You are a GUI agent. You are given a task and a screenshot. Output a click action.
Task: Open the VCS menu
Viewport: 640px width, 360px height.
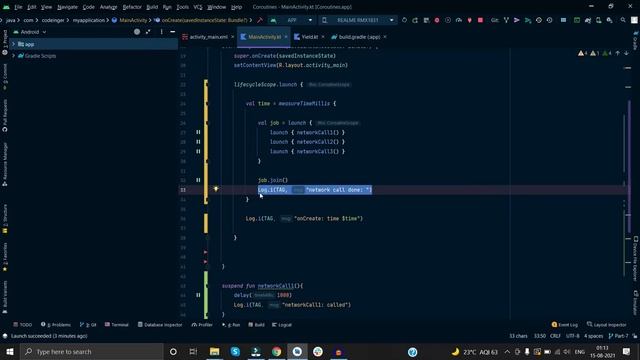[x=198, y=7]
